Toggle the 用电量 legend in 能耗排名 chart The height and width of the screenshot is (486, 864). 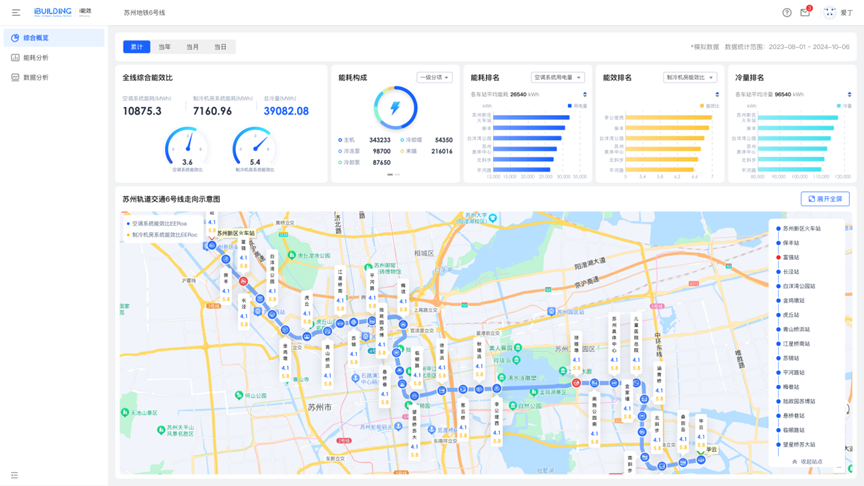(577, 105)
